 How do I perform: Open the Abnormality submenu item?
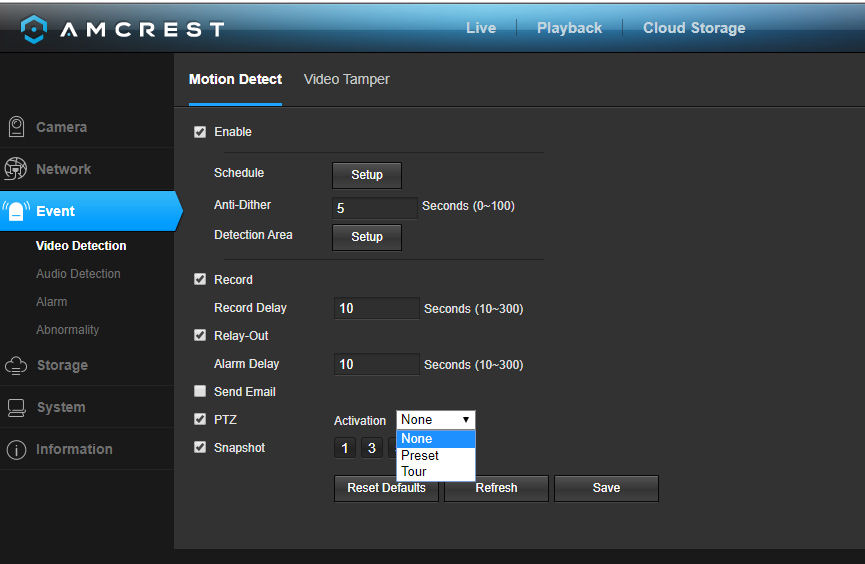(67, 329)
